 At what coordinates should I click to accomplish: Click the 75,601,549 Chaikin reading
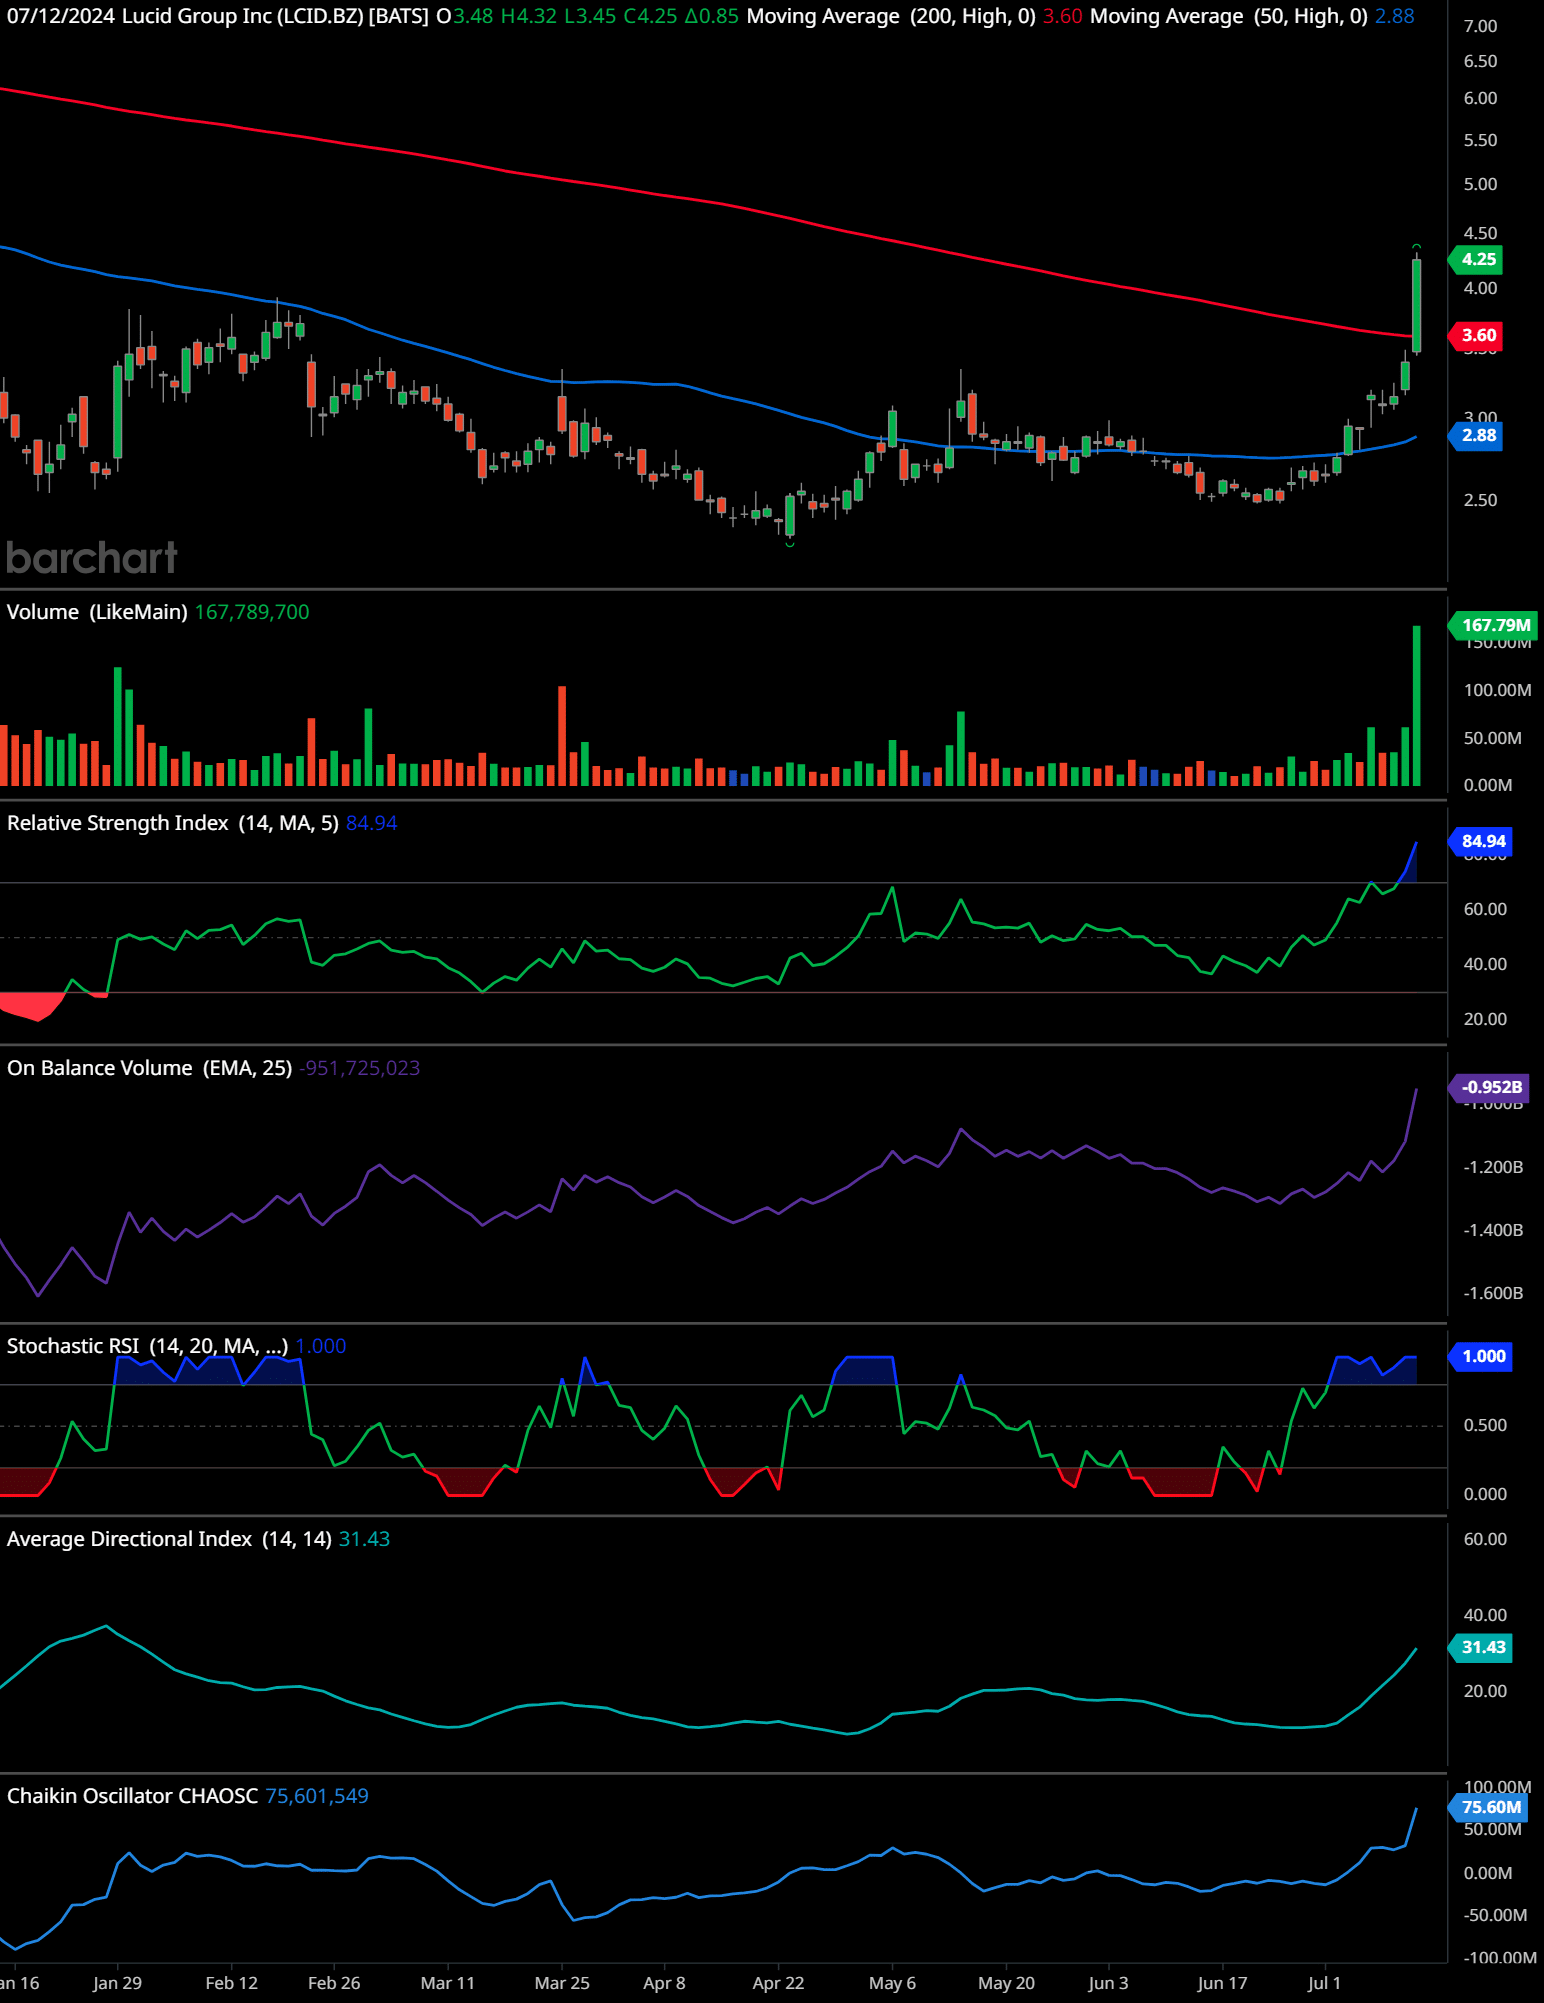tap(317, 1796)
